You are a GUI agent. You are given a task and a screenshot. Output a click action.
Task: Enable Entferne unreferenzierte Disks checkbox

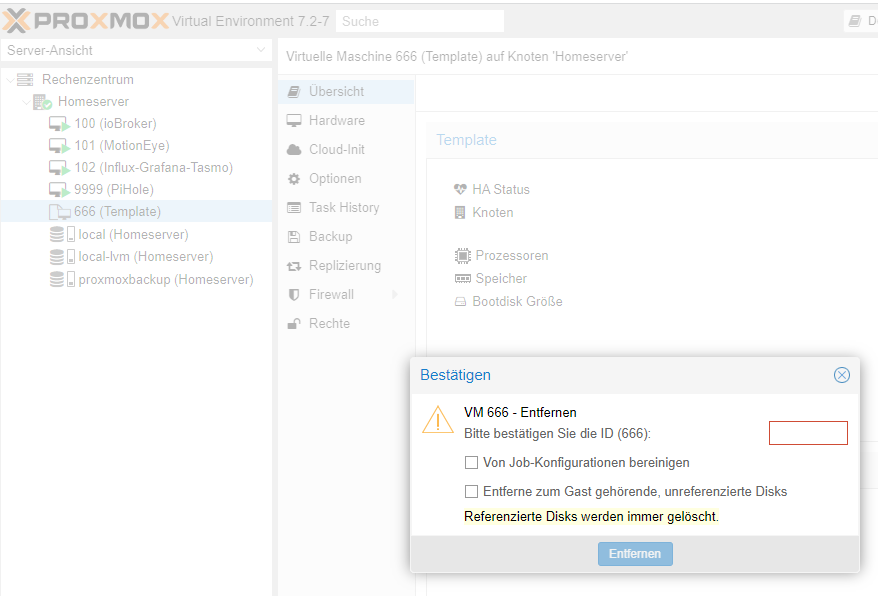[471, 492]
